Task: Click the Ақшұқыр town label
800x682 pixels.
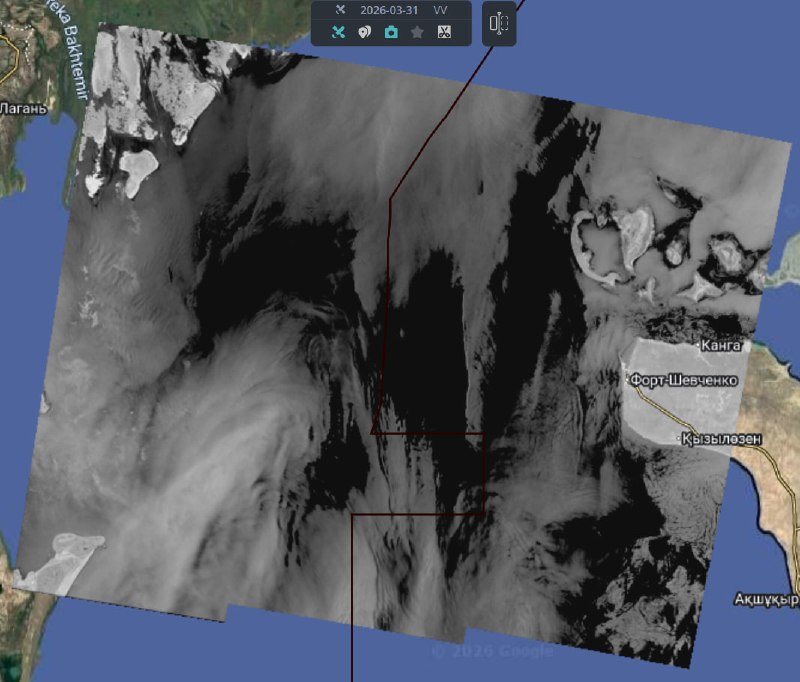Action: tap(766, 600)
